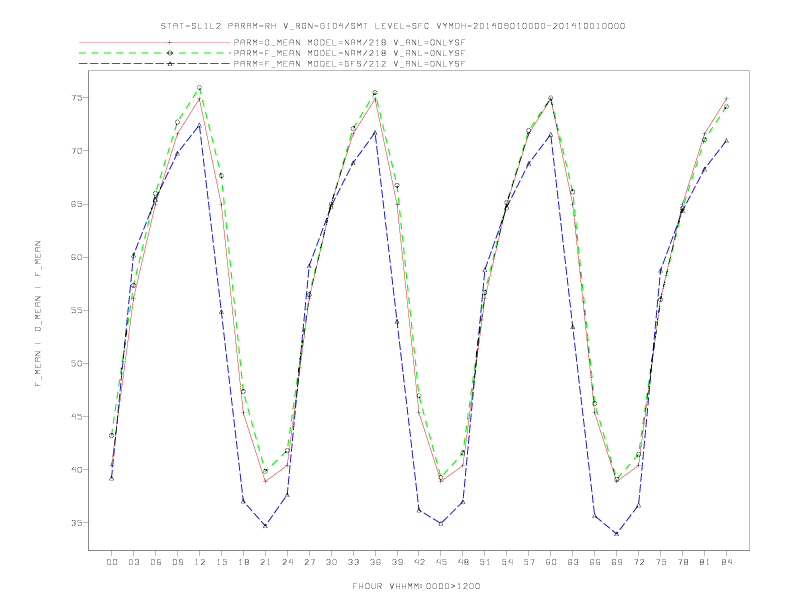The height and width of the screenshot is (612, 792).
Task: Click x-axis forecast hour label 27
Action: pyautogui.click(x=309, y=562)
